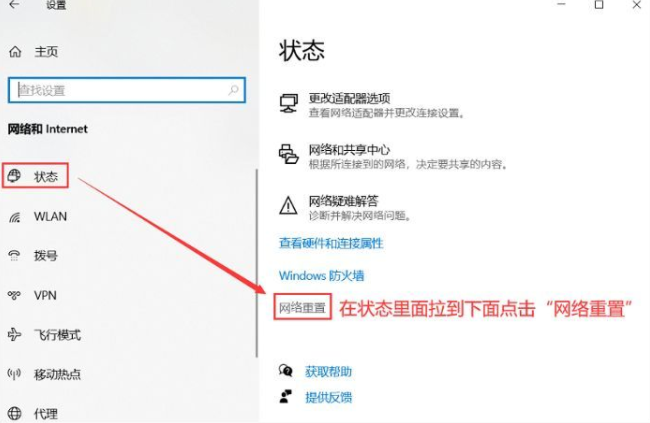Select the 飞行模式 airplane icon

[x=15, y=334]
